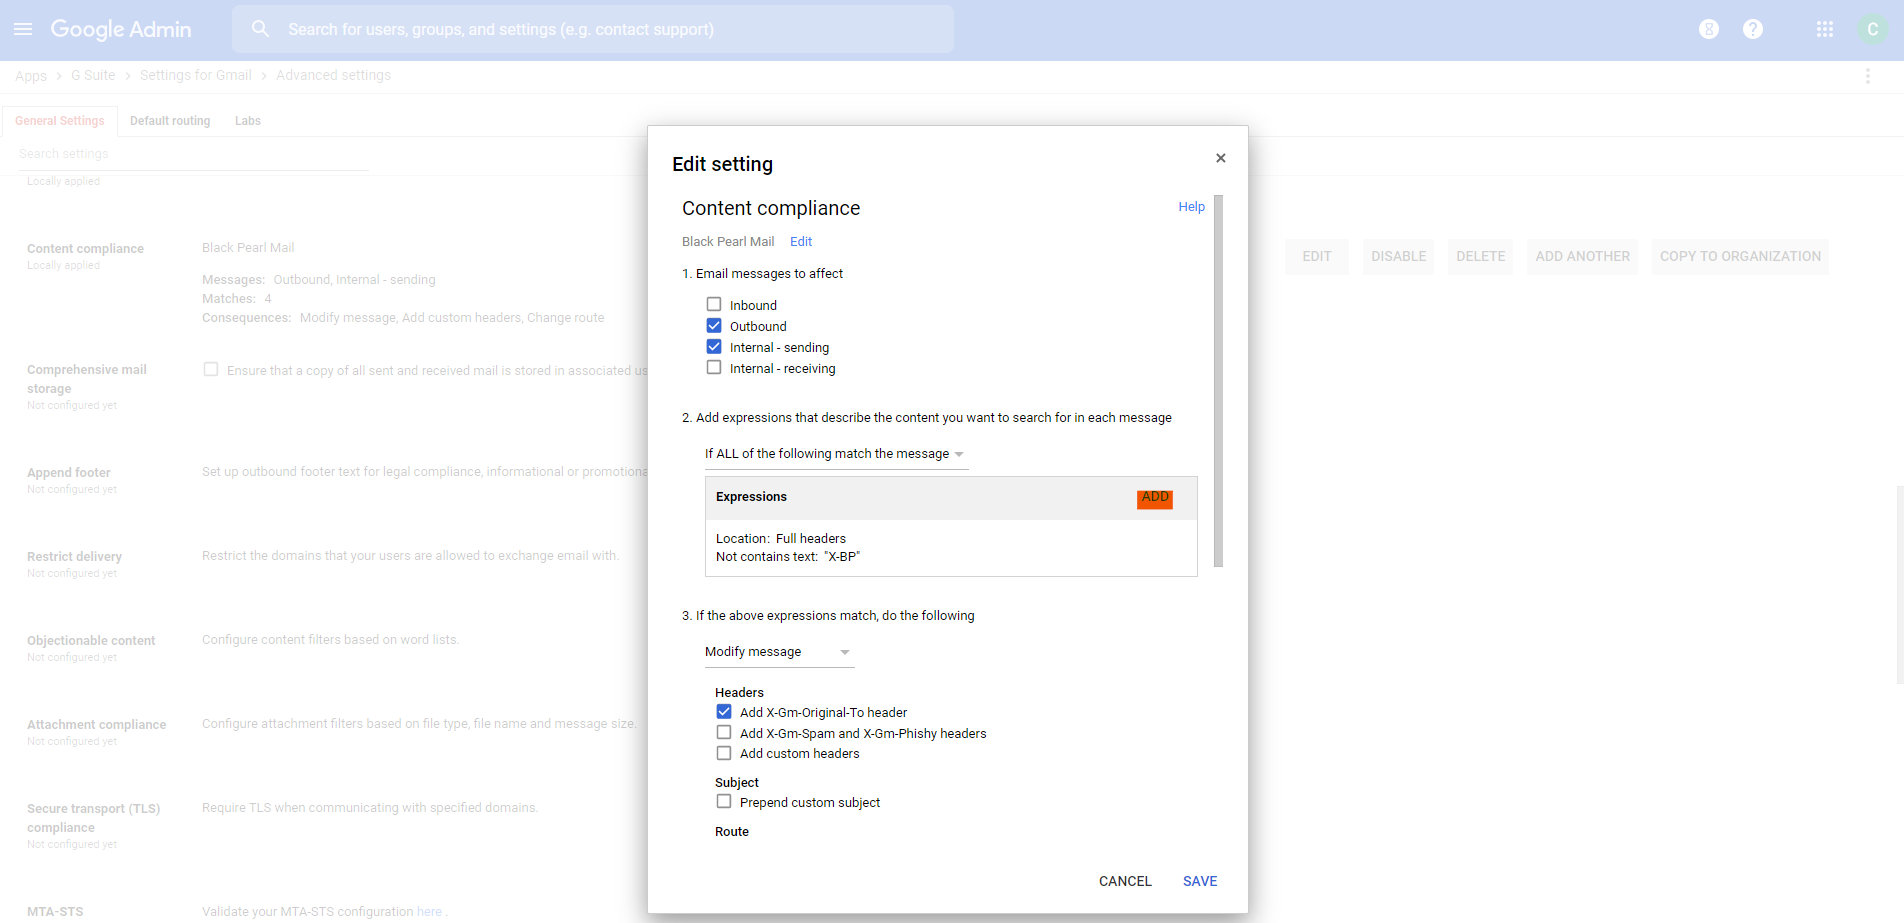This screenshot has height=923, width=1904.
Task: Open the Modify message dropdown
Action: point(778,652)
